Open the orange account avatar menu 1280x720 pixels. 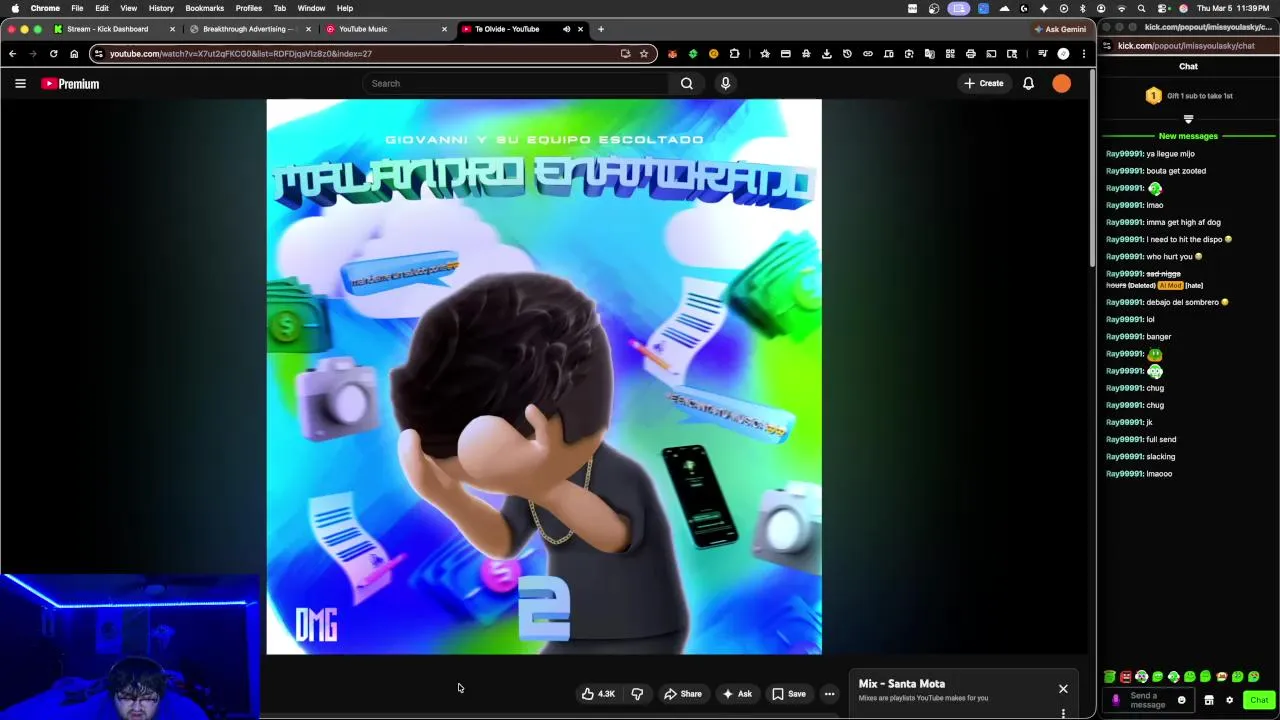pos(1062,84)
